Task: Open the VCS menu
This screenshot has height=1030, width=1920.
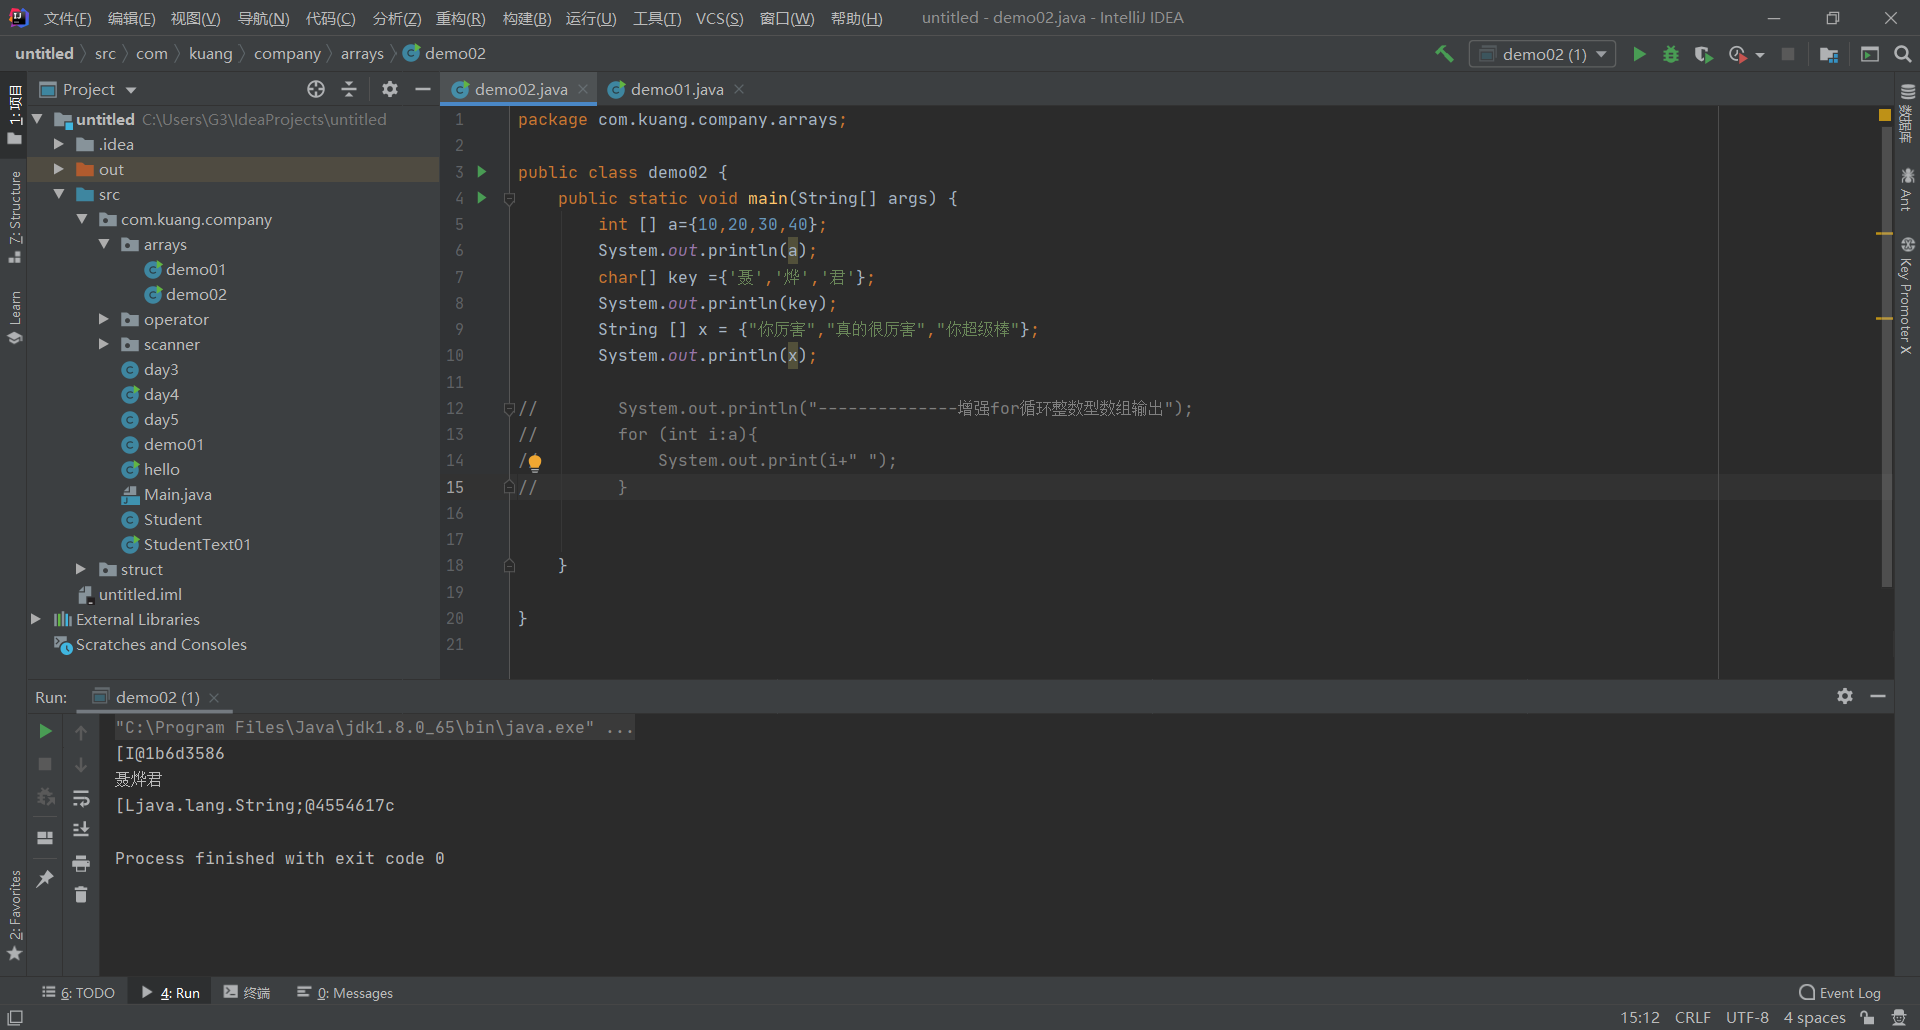Action: coord(719,18)
